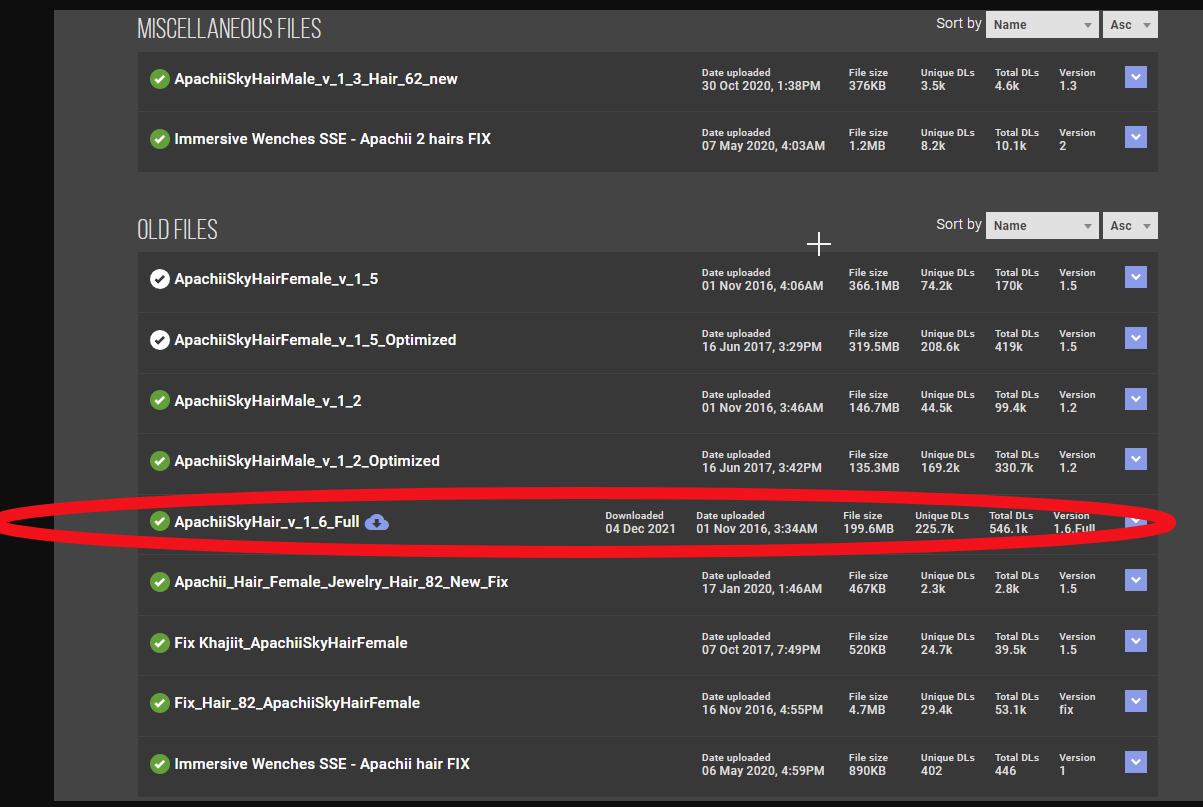Click the 208.6k unique downloads value
This screenshot has height=807, width=1203.
pos(940,347)
